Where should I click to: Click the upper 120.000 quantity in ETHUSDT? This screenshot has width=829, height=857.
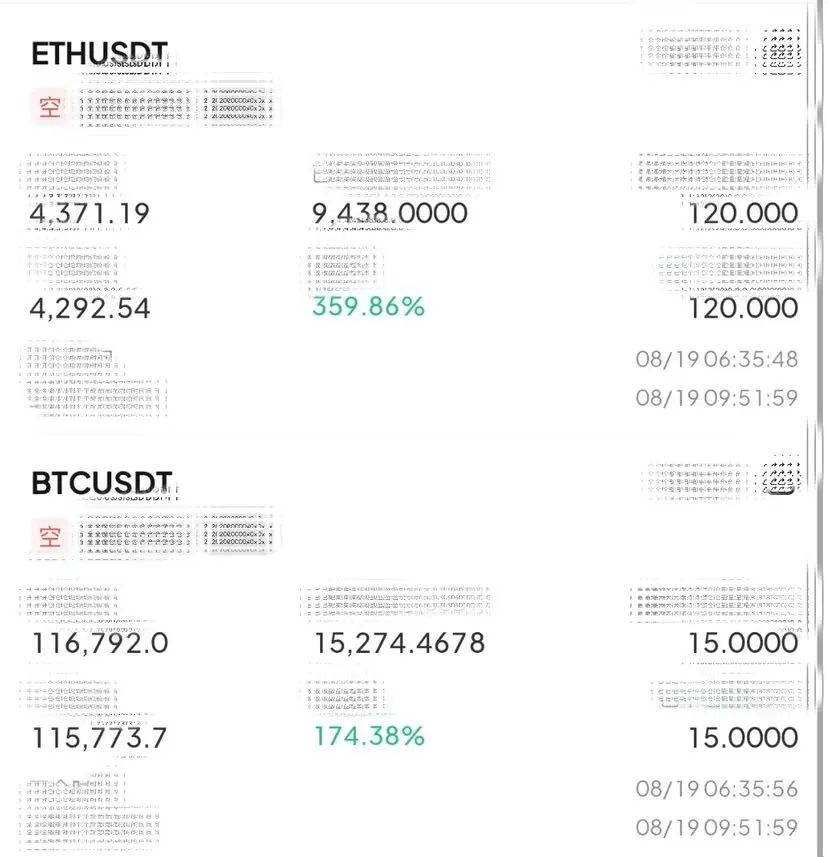[x=743, y=213]
